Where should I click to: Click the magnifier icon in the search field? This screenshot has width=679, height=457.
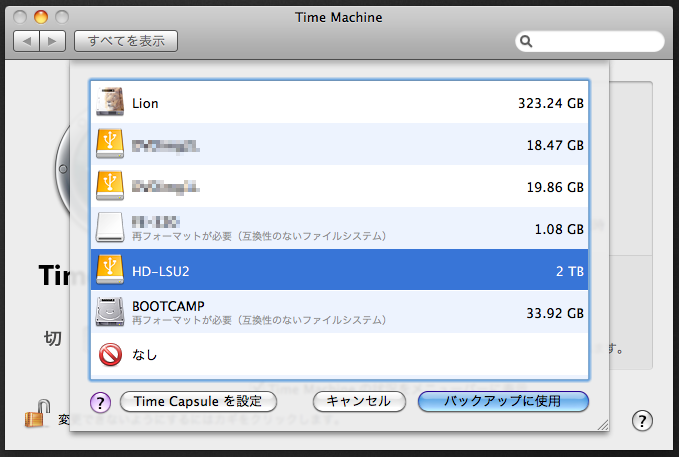tap(526, 41)
